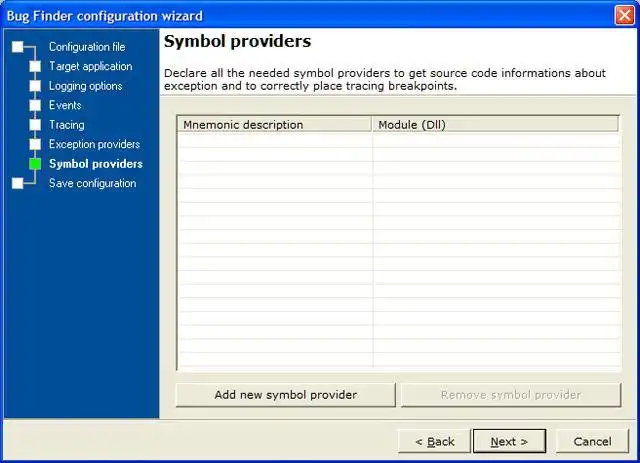Click the white square beside Exception providers
The width and height of the screenshot is (640, 463).
35,144
